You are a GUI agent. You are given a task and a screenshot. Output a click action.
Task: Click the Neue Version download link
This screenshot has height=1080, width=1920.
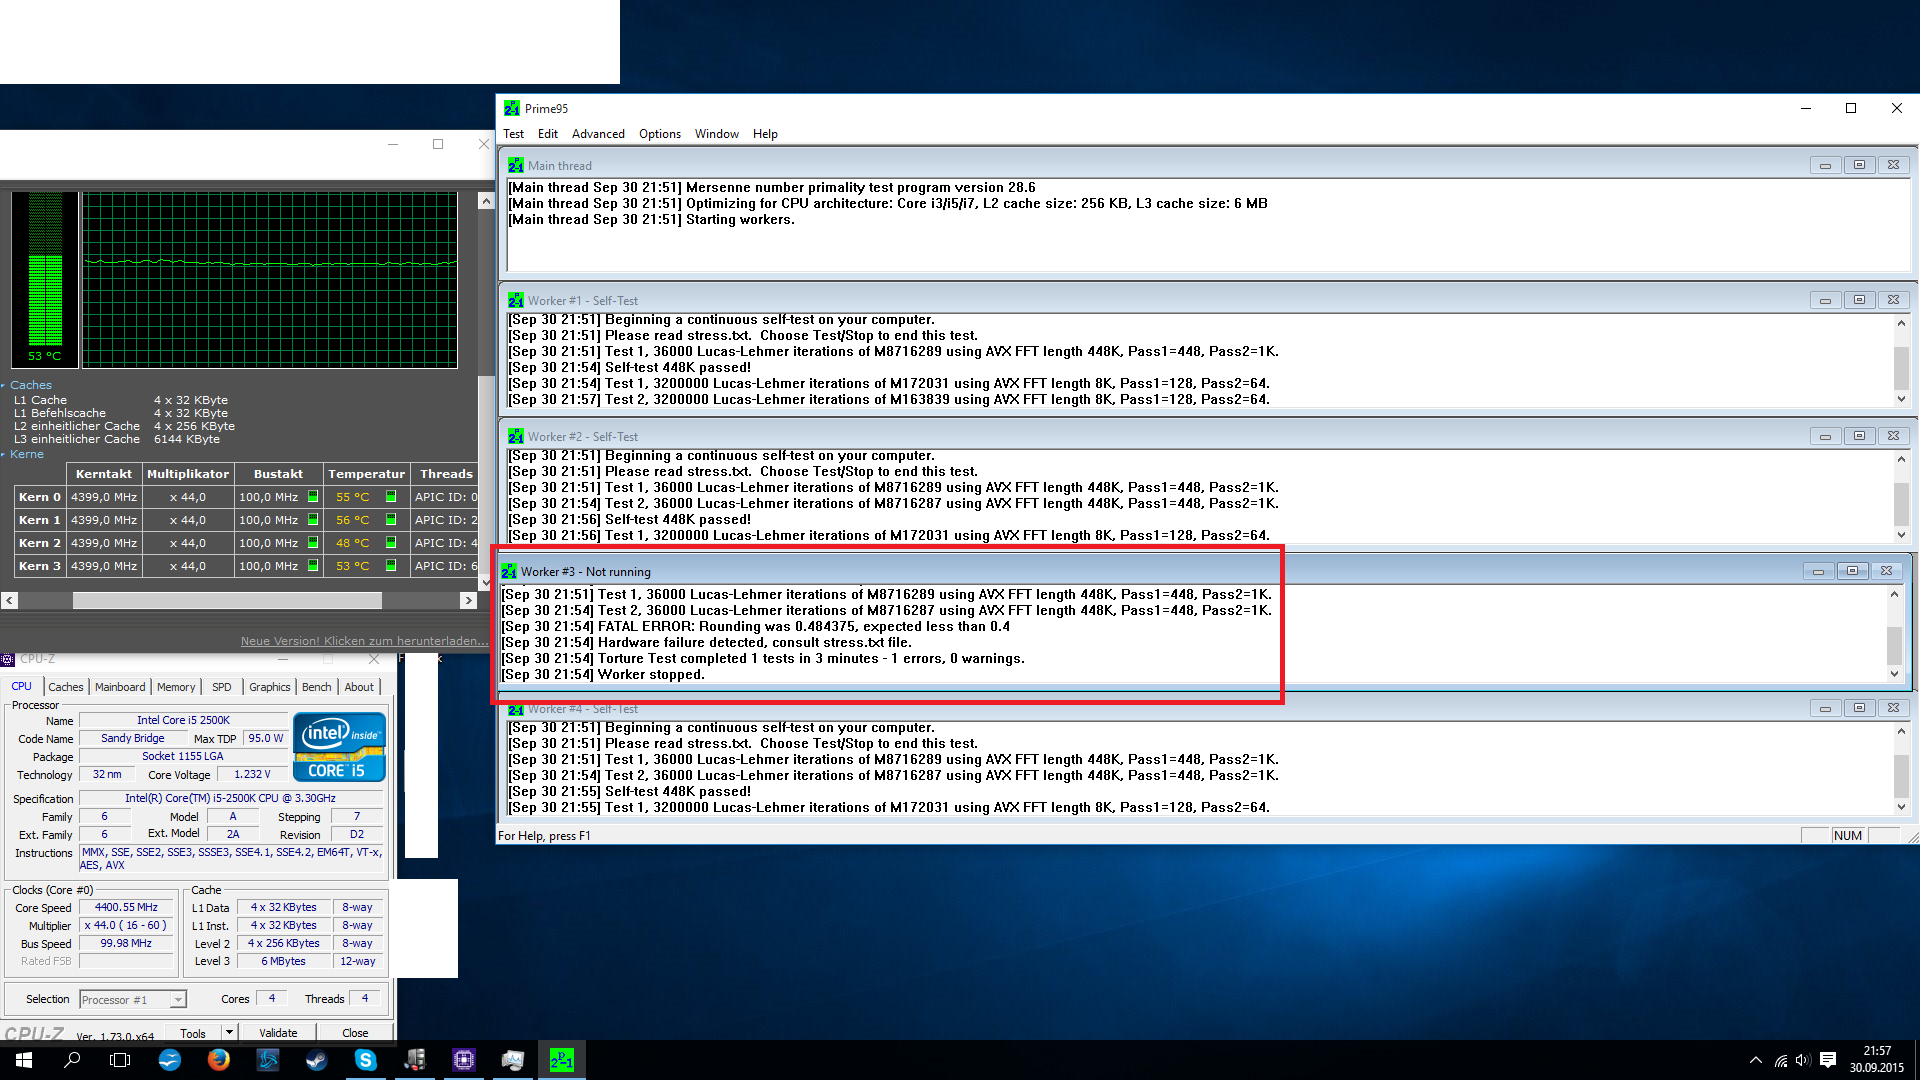pyautogui.click(x=364, y=641)
